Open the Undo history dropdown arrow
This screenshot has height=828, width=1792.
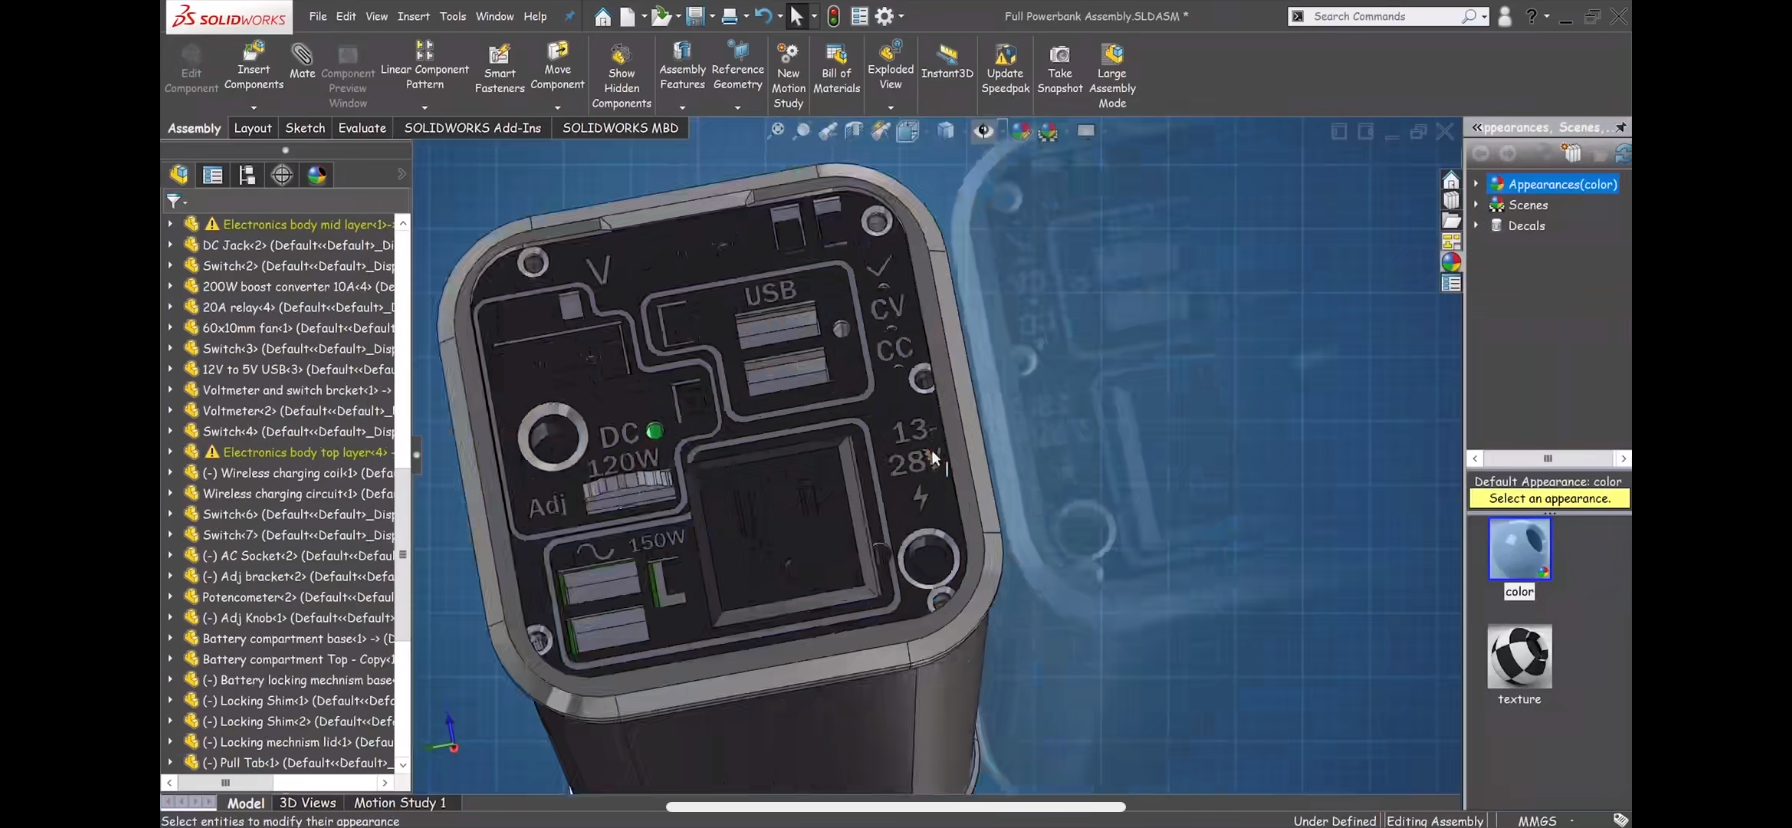(x=779, y=16)
